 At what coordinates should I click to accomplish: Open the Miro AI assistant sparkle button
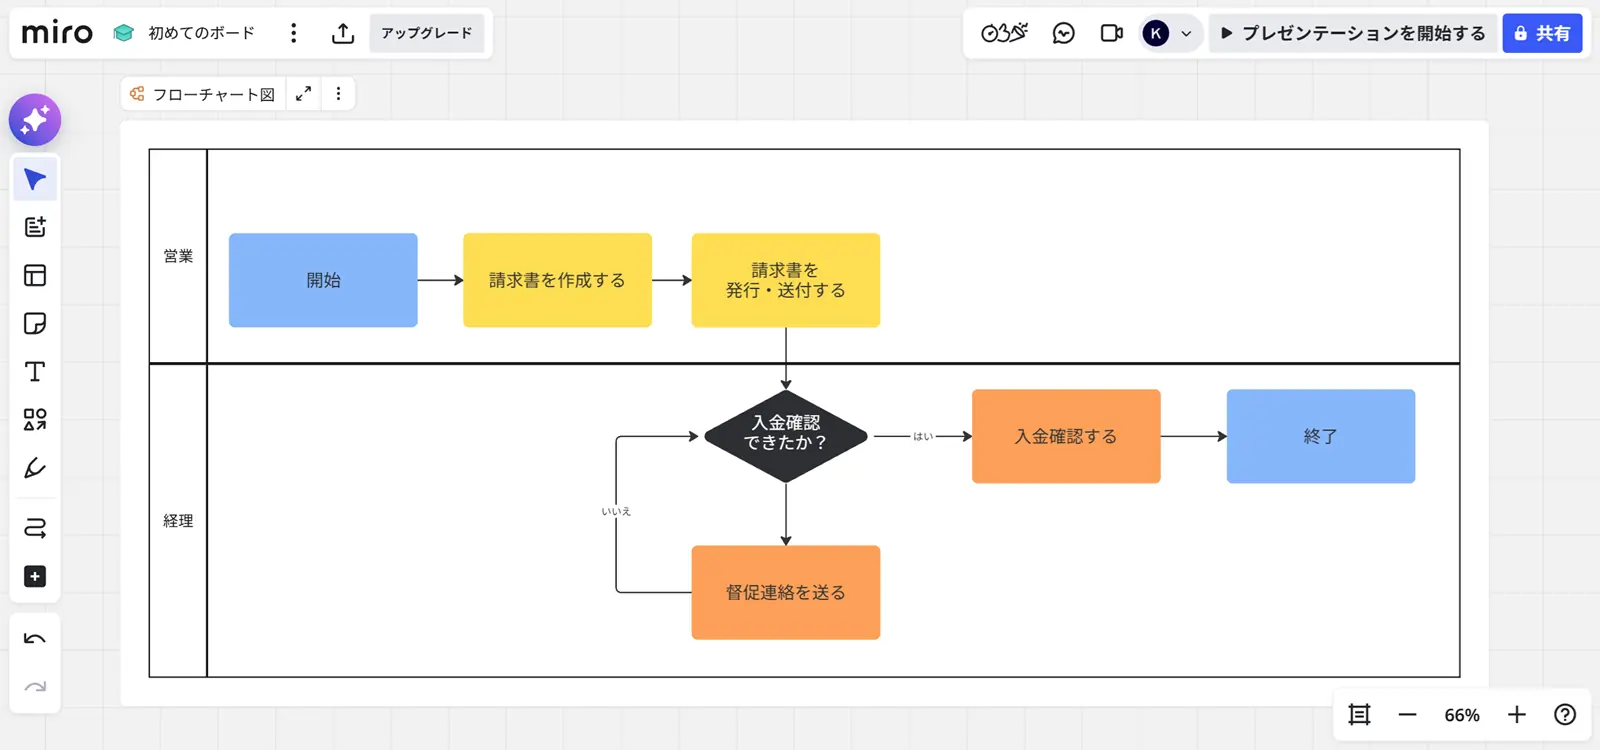(x=35, y=120)
